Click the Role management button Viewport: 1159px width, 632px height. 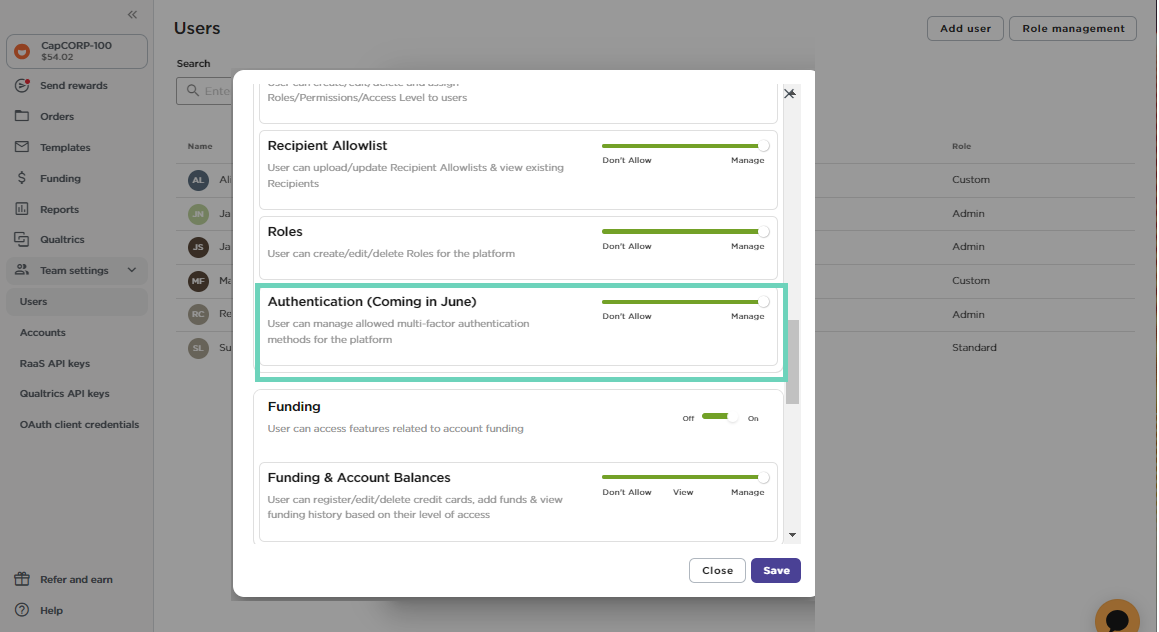[x=1073, y=28]
